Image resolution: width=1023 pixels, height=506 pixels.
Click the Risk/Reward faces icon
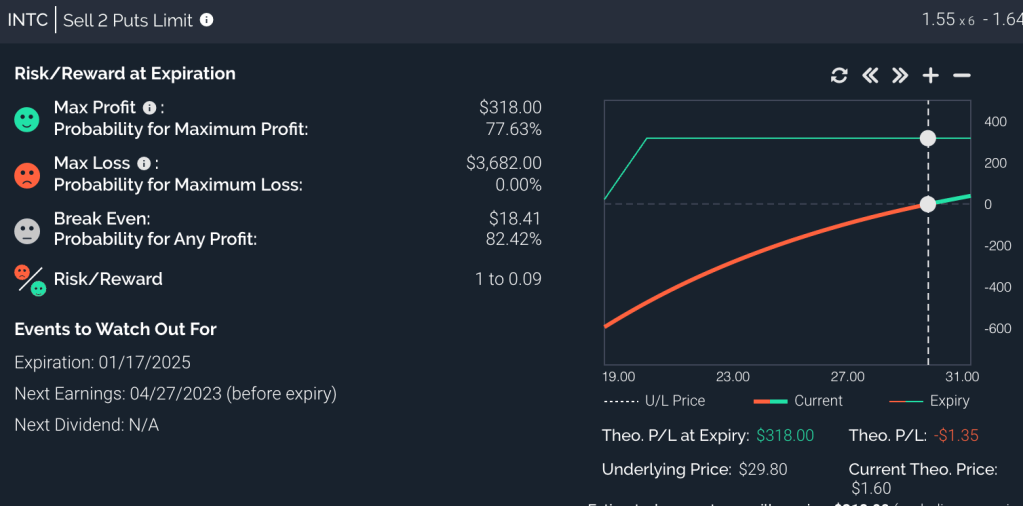[30, 279]
